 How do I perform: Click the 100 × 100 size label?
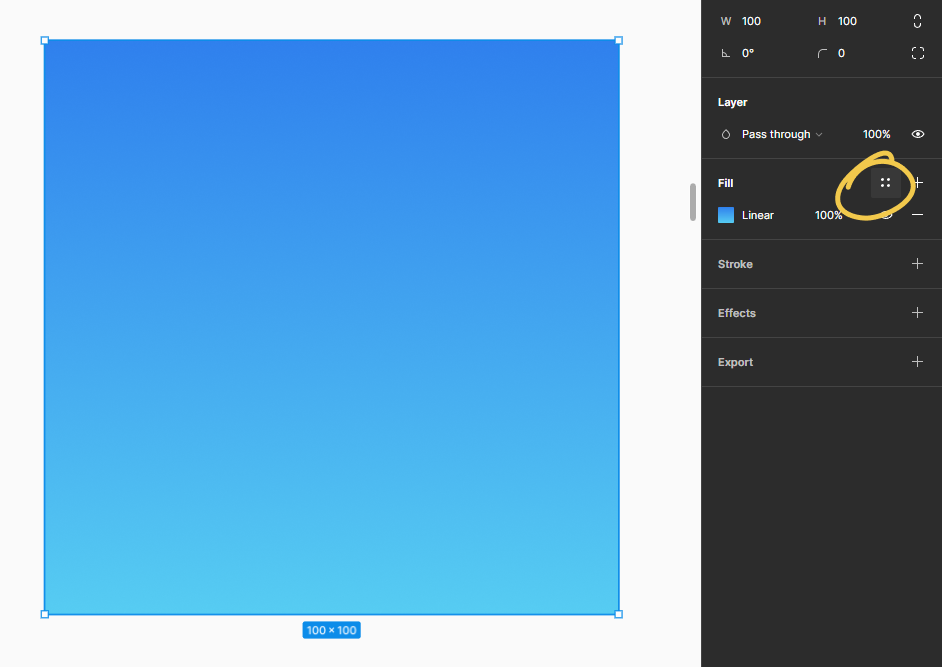point(331,630)
